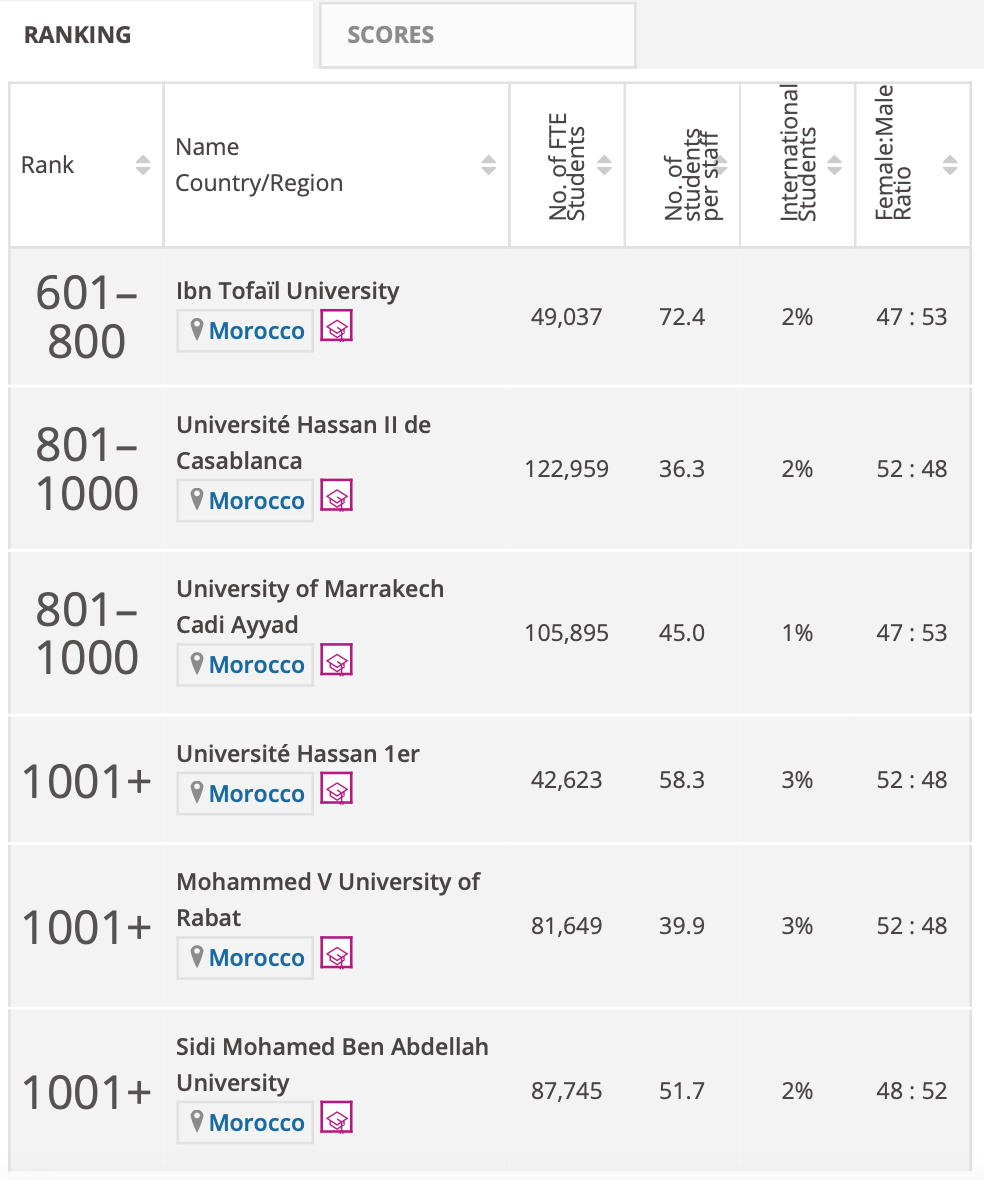984x1180 pixels.
Task: Sort by International Students column
Action: point(835,165)
